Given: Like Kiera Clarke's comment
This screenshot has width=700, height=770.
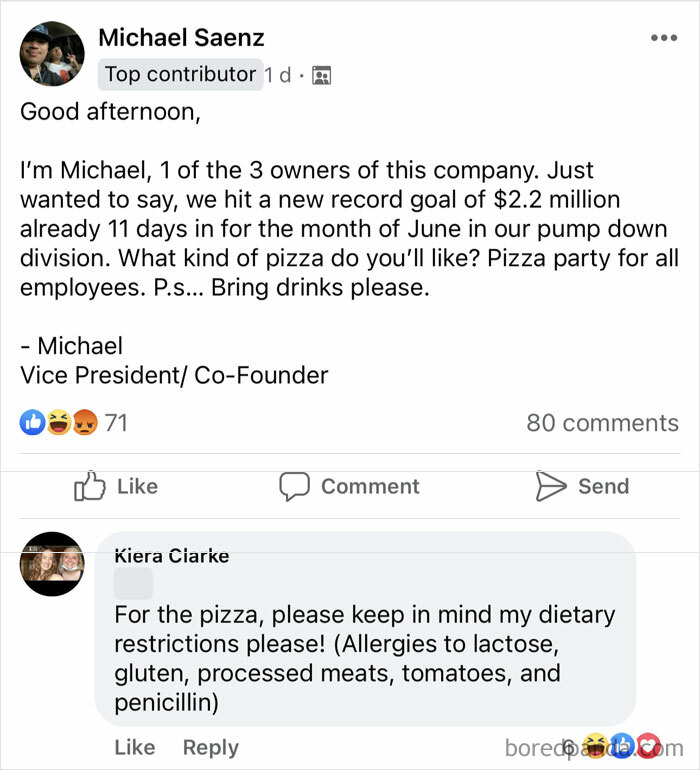Looking at the screenshot, I should coord(135,747).
